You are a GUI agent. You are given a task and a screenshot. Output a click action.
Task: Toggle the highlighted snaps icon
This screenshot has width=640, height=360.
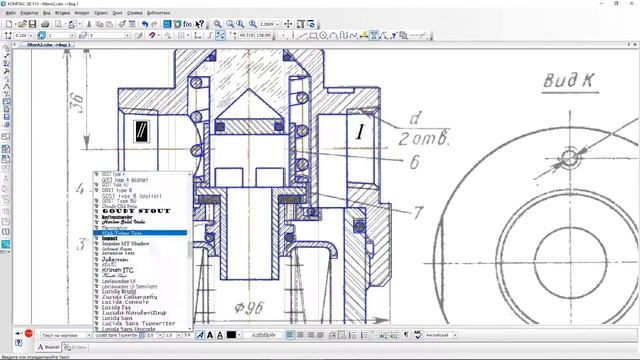click(220, 36)
